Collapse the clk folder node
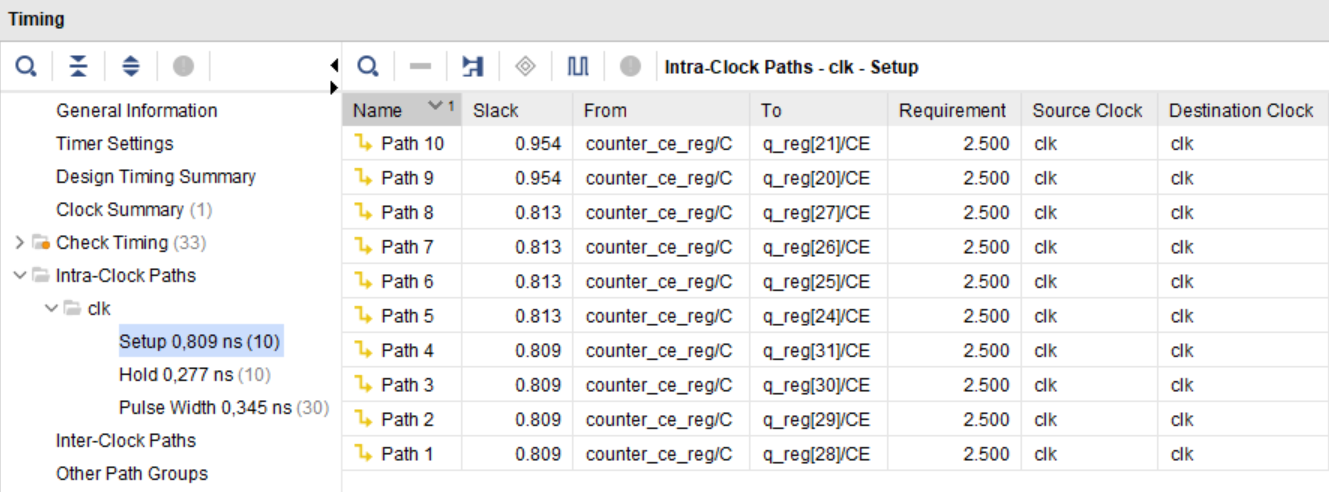 coord(51,309)
